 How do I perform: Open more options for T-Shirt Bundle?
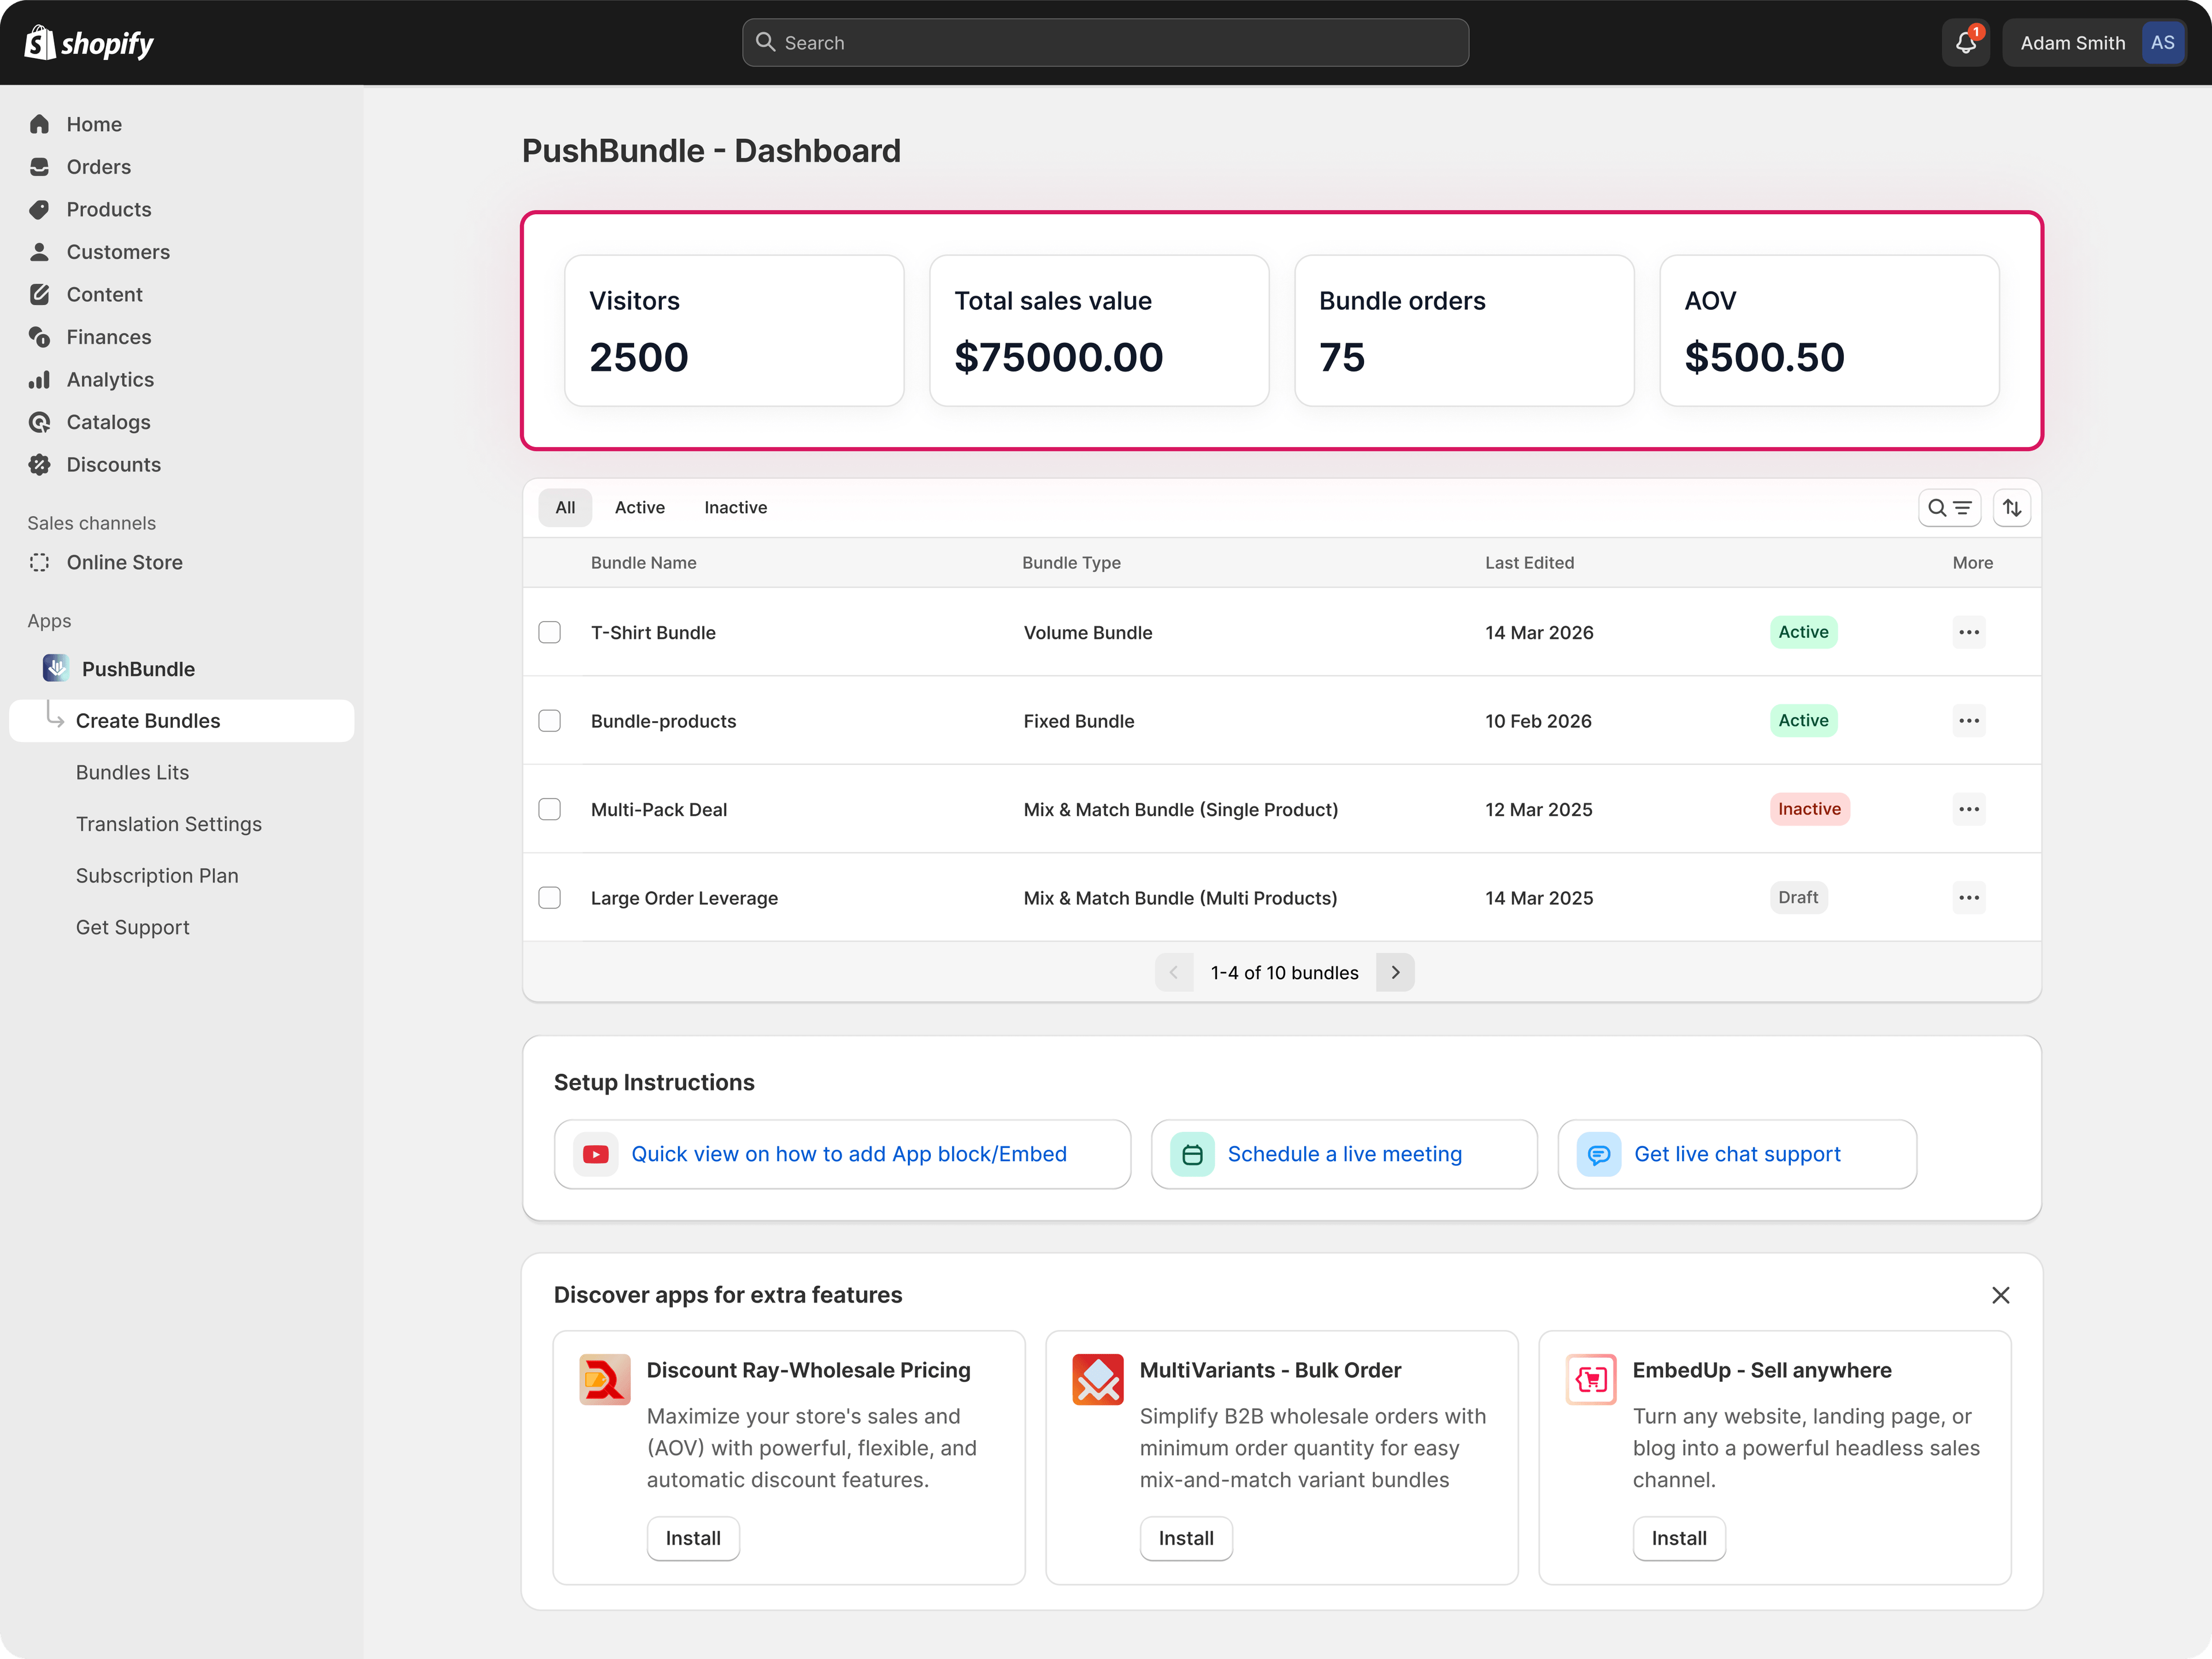(1969, 632)
